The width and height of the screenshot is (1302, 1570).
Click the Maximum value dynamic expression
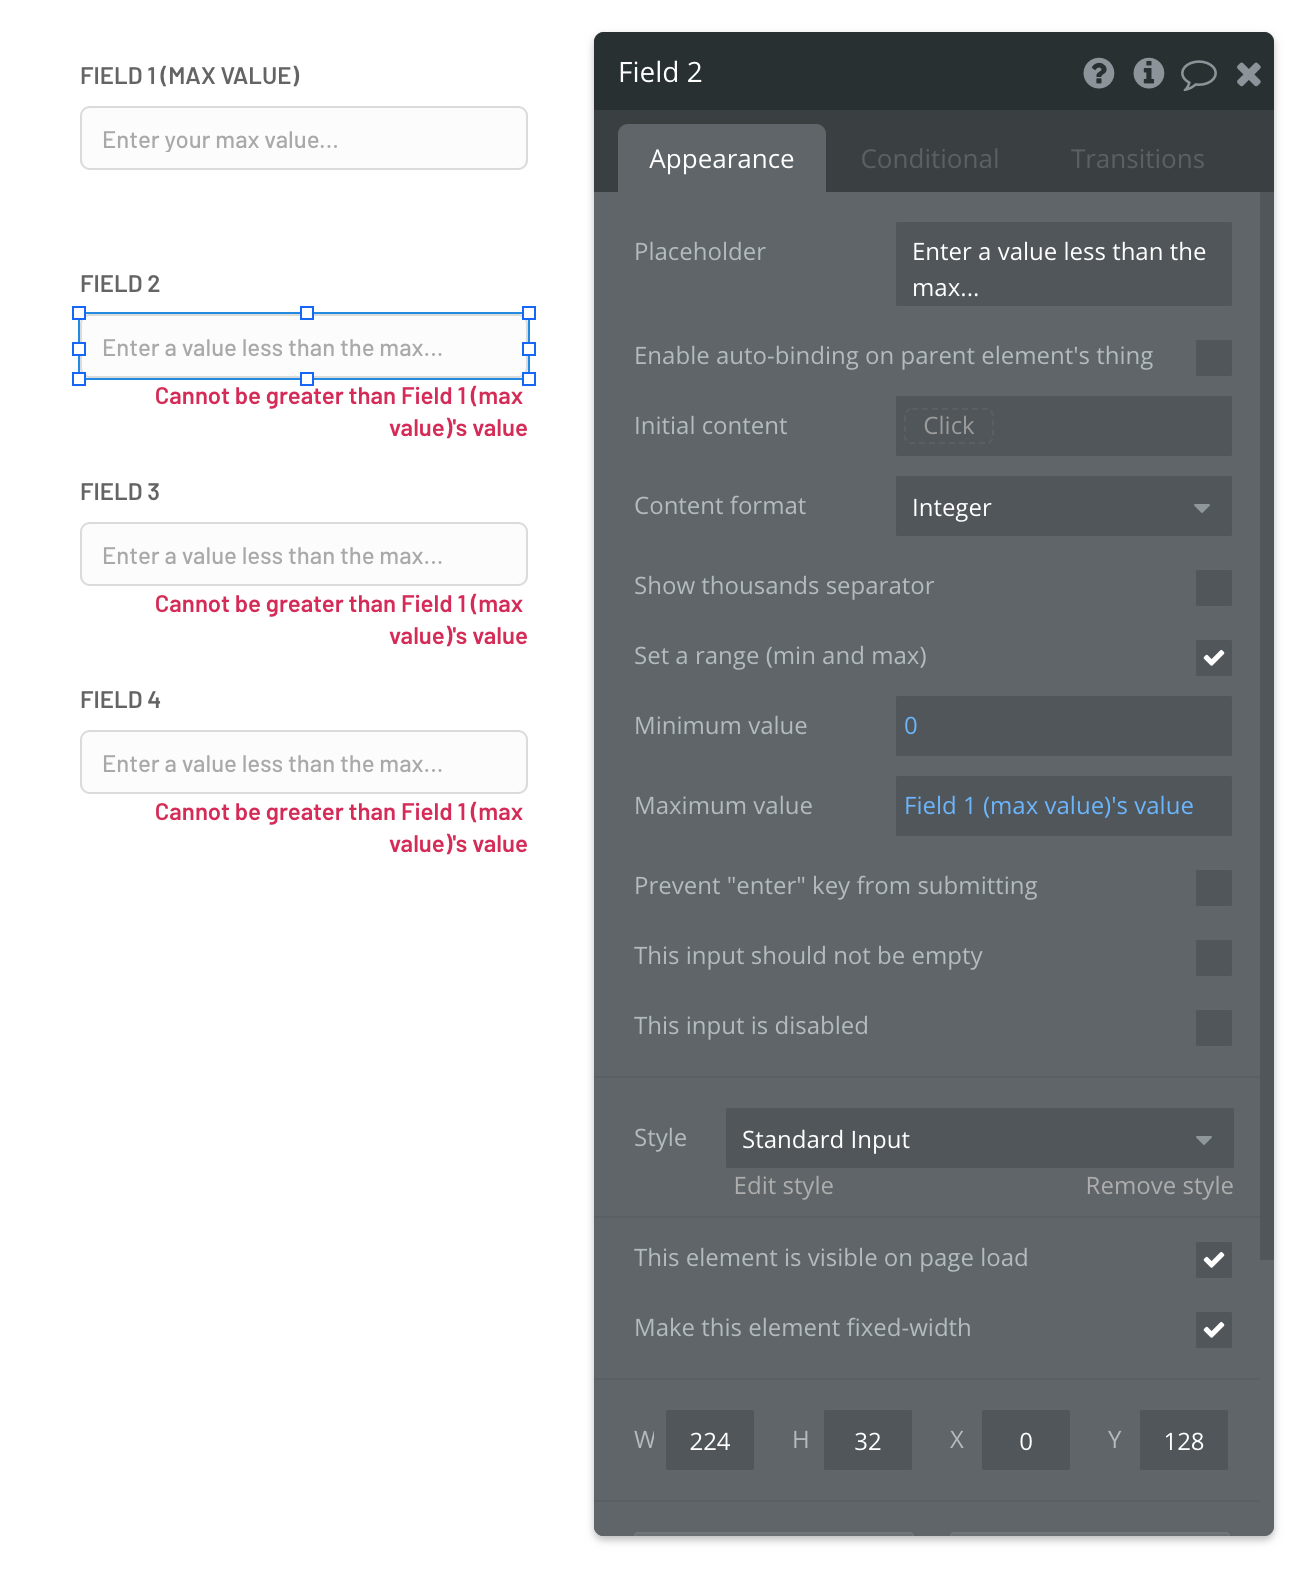click(x=1048, y=806)
